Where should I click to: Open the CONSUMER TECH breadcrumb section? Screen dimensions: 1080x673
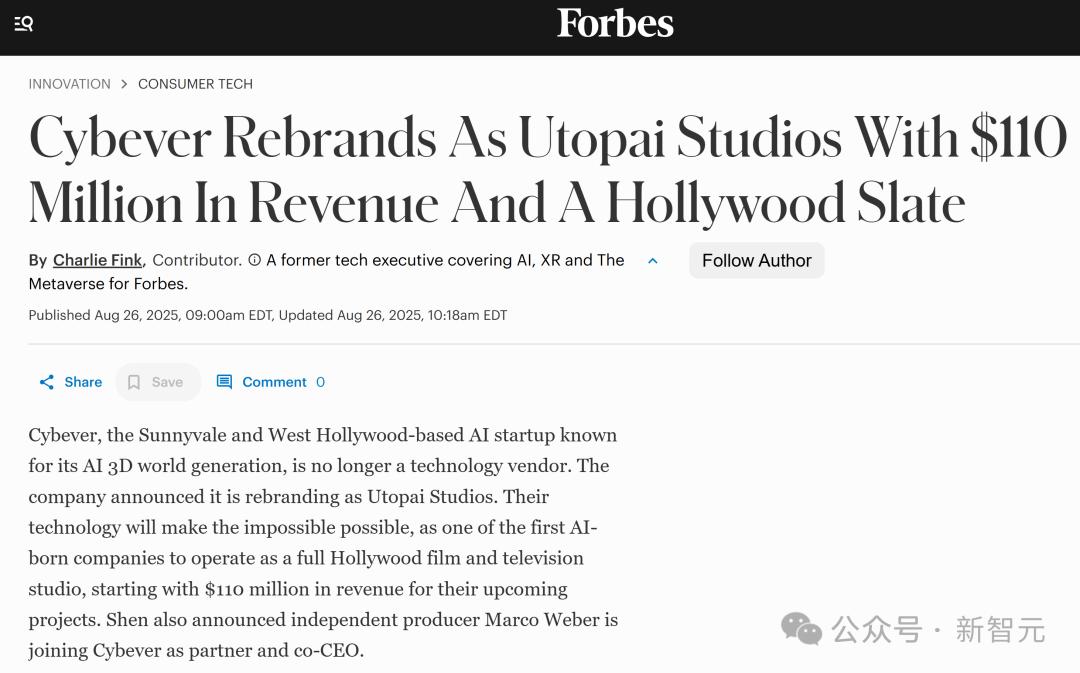(196, 84)
